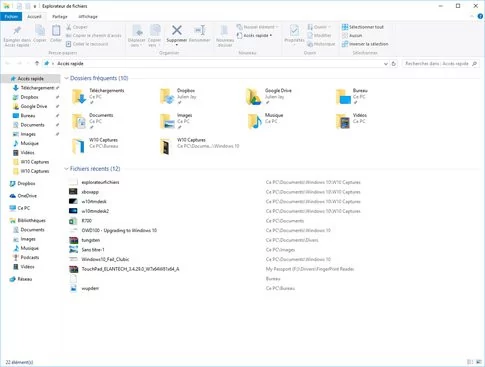
Task: Collapse the Dossiers fréquents section
Action: pos(66,78)
